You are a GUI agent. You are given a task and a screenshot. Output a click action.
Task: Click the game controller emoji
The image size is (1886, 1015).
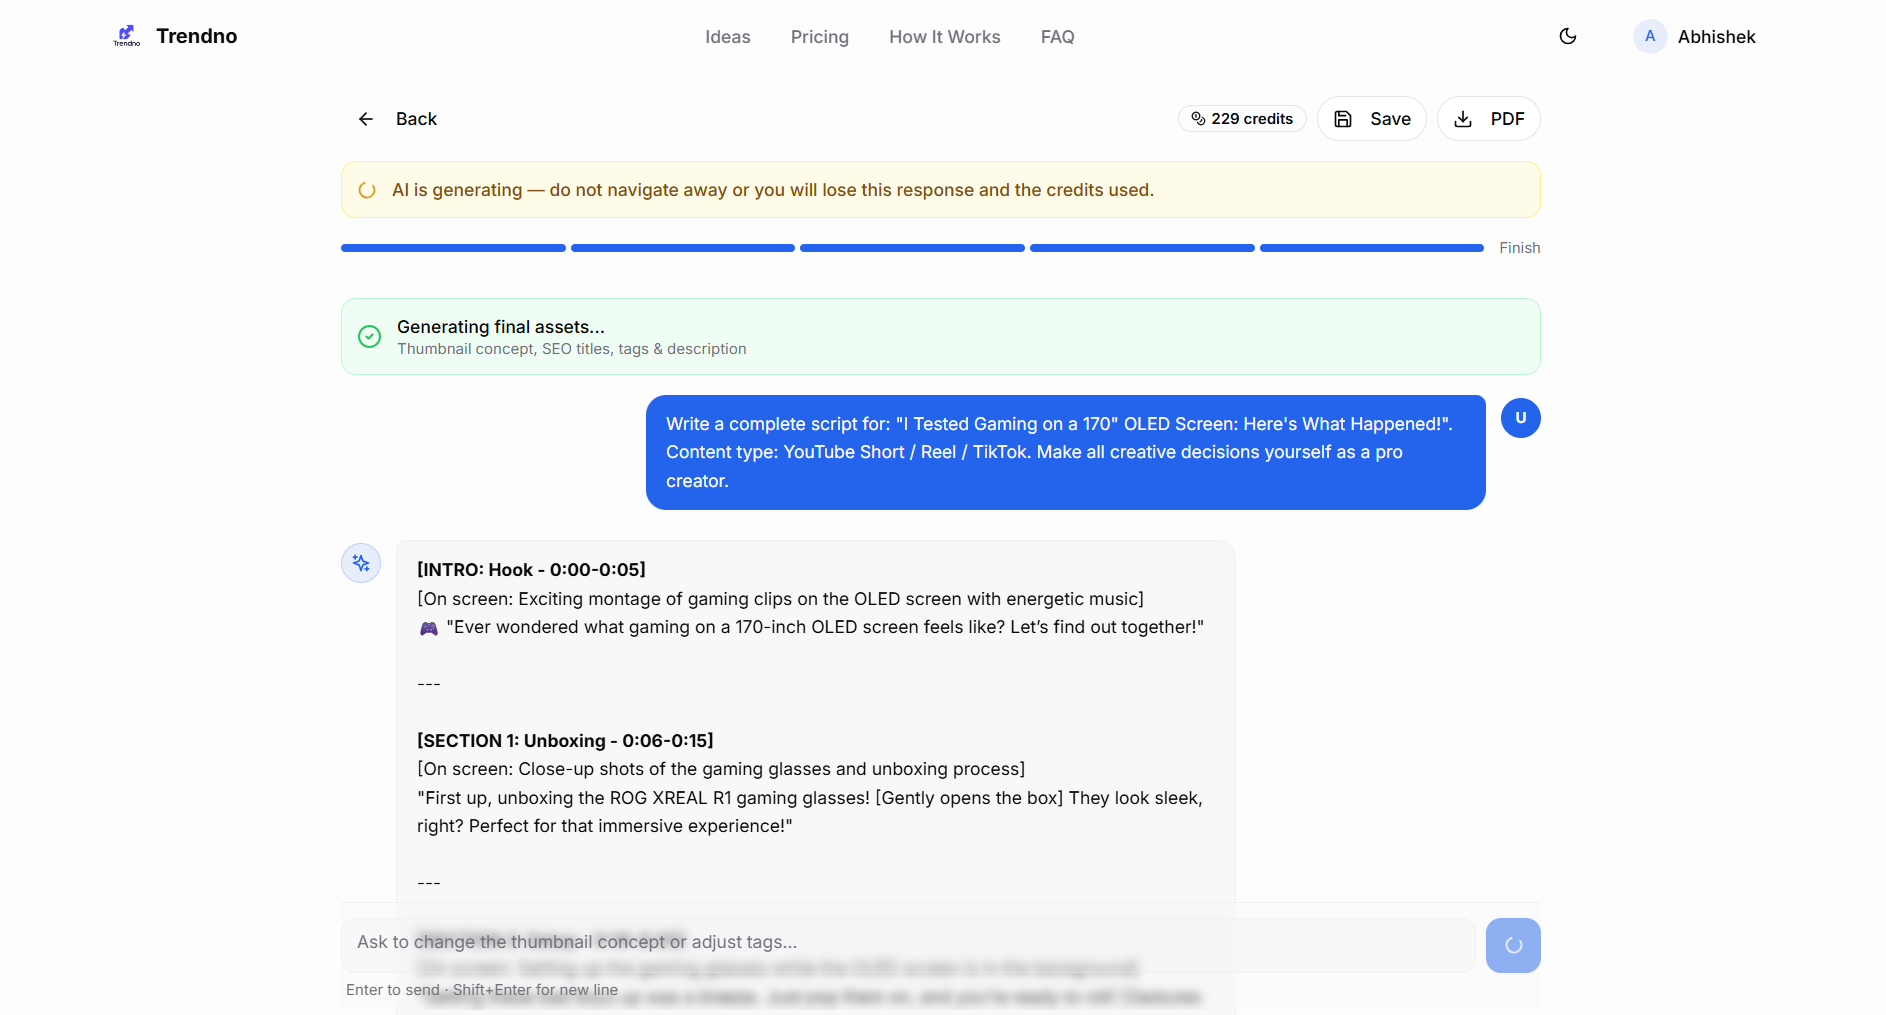click(x=429, y=628)
